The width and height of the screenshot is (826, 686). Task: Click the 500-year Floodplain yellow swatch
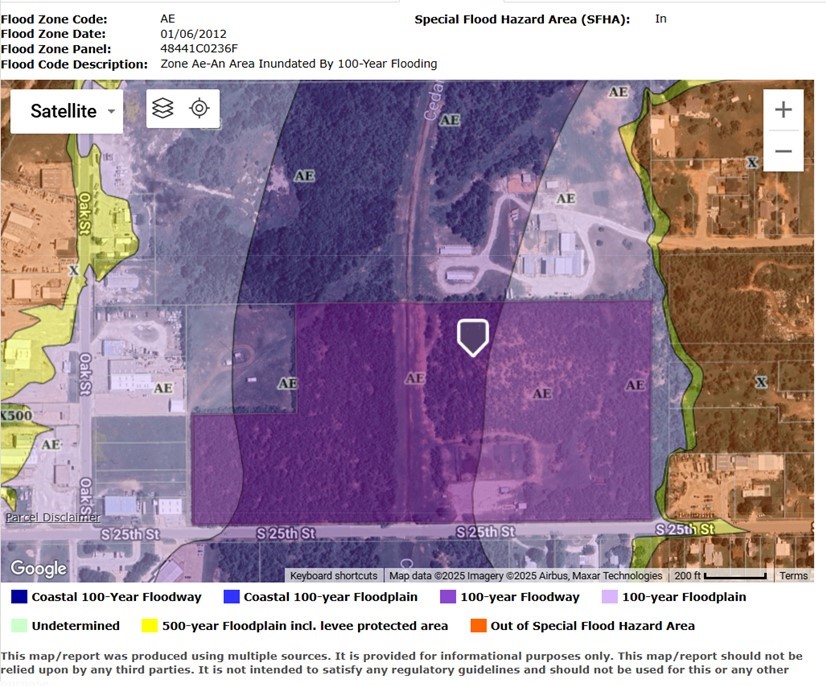150,625
